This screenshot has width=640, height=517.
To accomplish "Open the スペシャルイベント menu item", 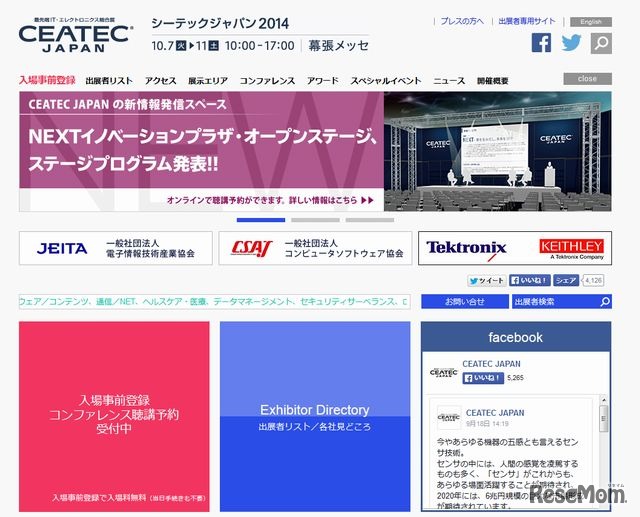I will [386, 81].
